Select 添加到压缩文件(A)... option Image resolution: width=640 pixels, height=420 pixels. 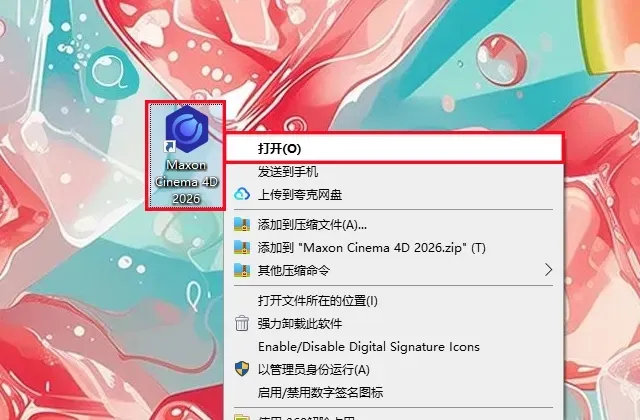coord(312,224)
